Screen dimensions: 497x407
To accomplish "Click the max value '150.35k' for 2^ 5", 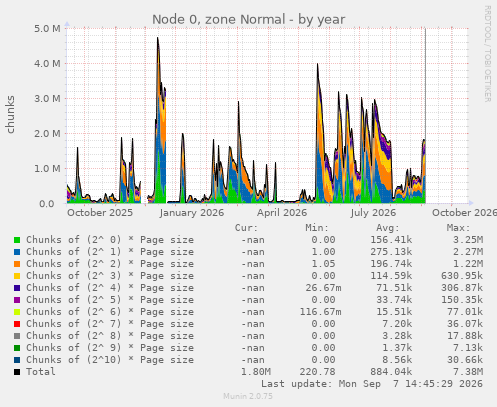I will [462, 300].
